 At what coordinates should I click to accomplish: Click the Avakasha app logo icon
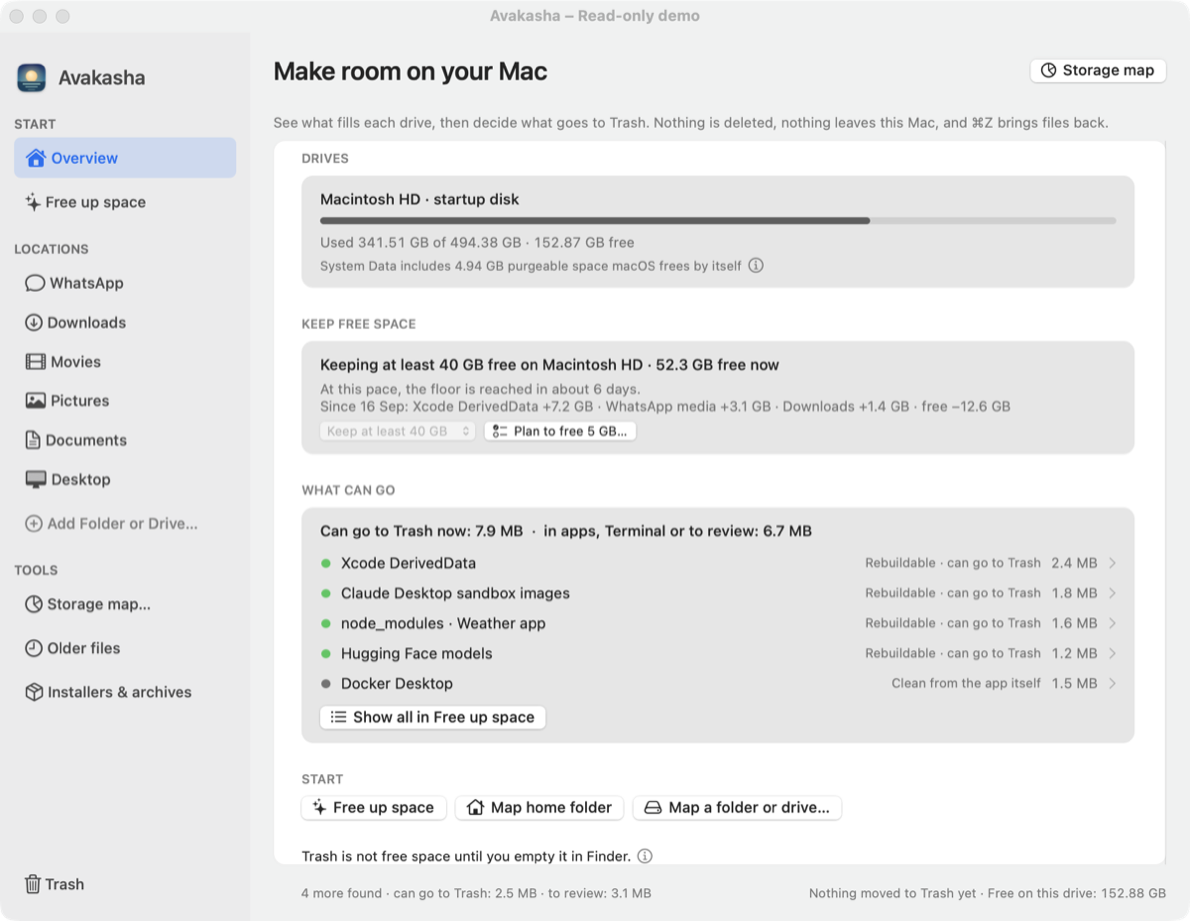click(x=32, y=77)
